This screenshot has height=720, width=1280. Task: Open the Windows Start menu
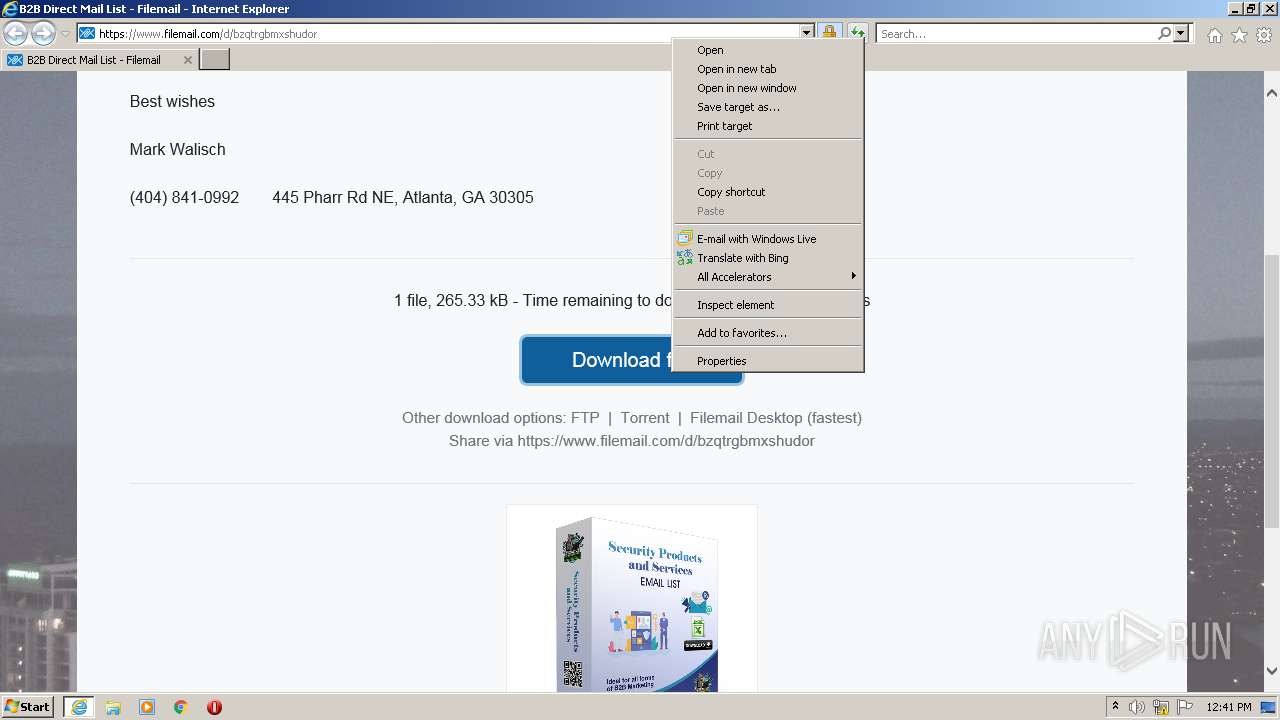coord(28,707)
